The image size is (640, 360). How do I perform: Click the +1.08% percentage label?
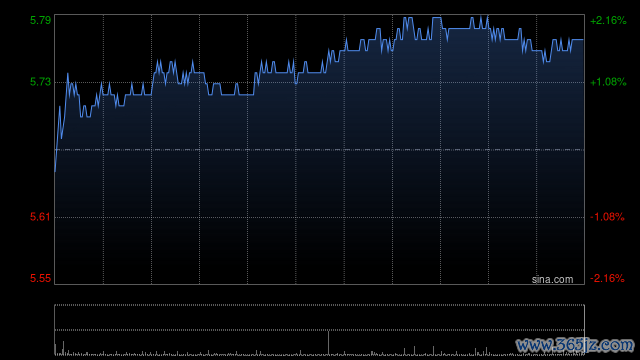pyautogui.click(x=608, y=82)
